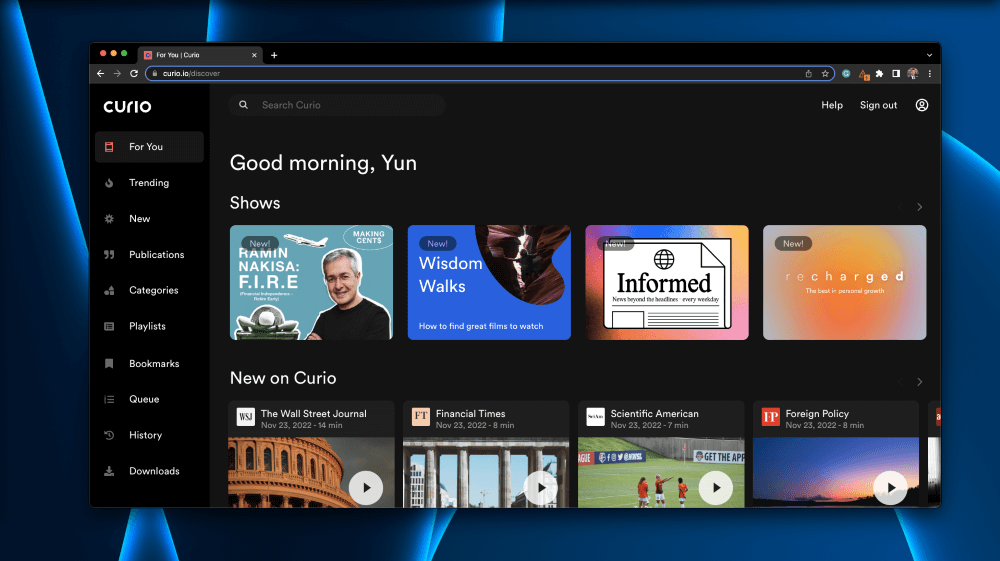Play the Foreign Policy article
This screenshot has height=561, width=1000.
890,488
